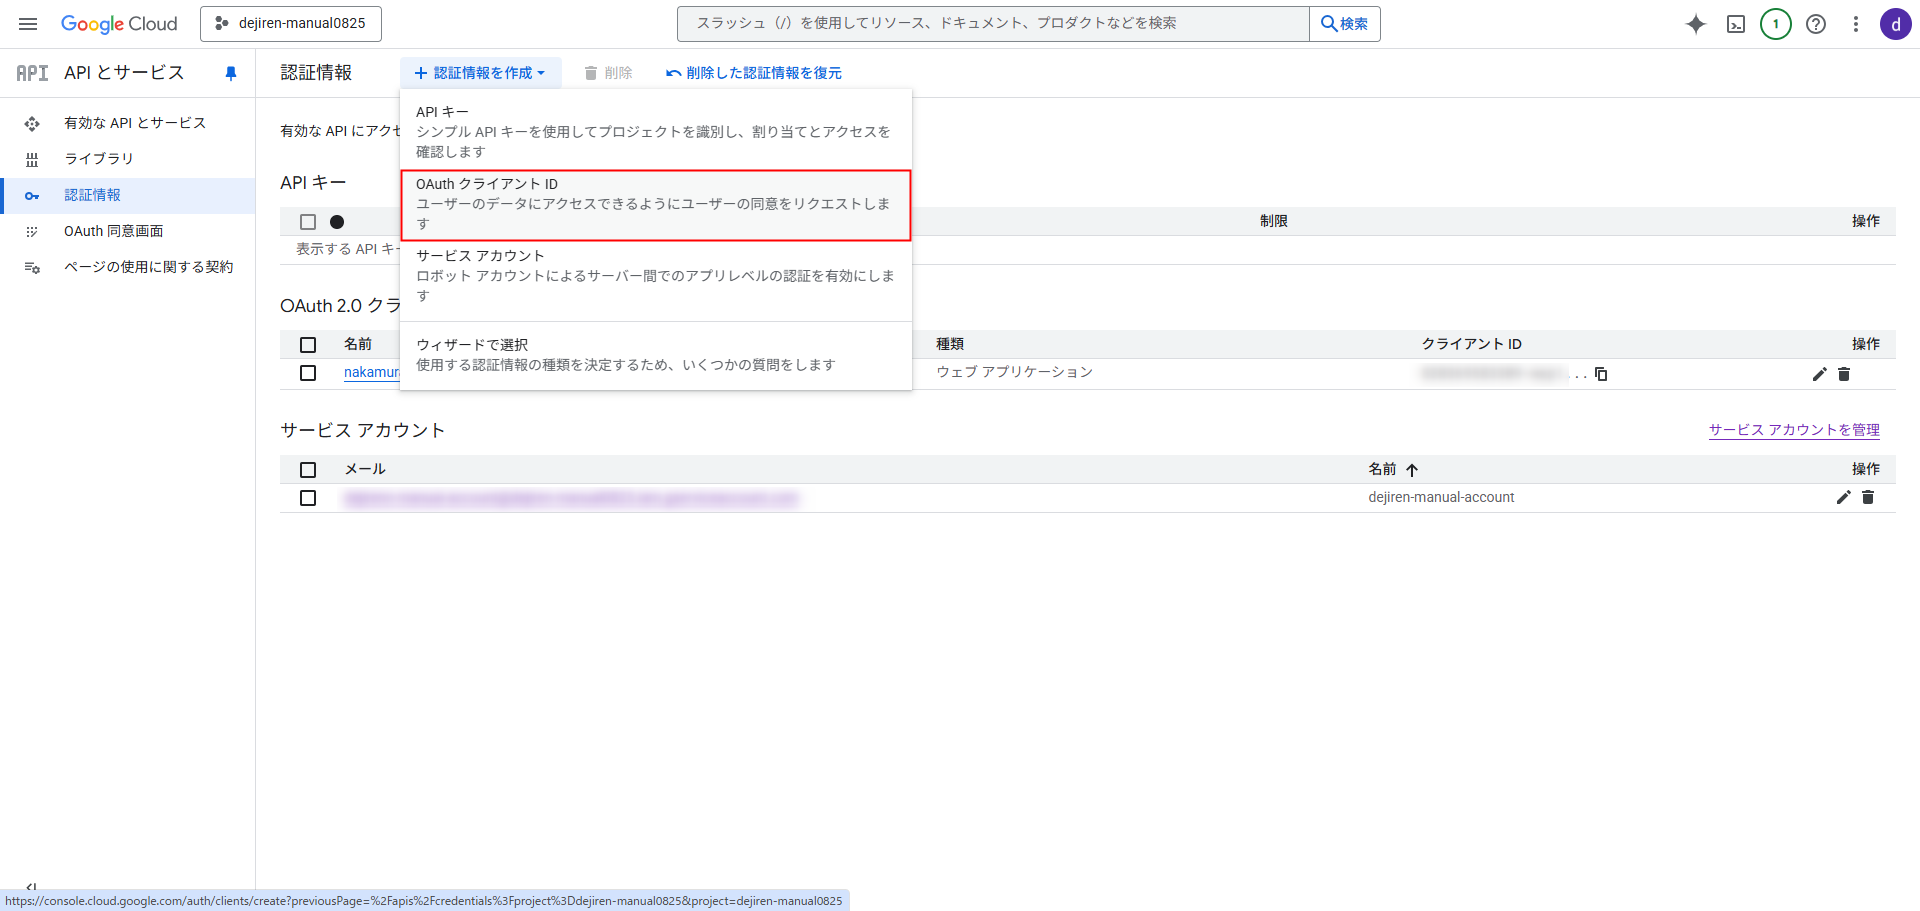Activate the Cloud Shell terminal icon
Image resolution: width=1920 pixels, height=911 pixels.
pos(1736,24)
